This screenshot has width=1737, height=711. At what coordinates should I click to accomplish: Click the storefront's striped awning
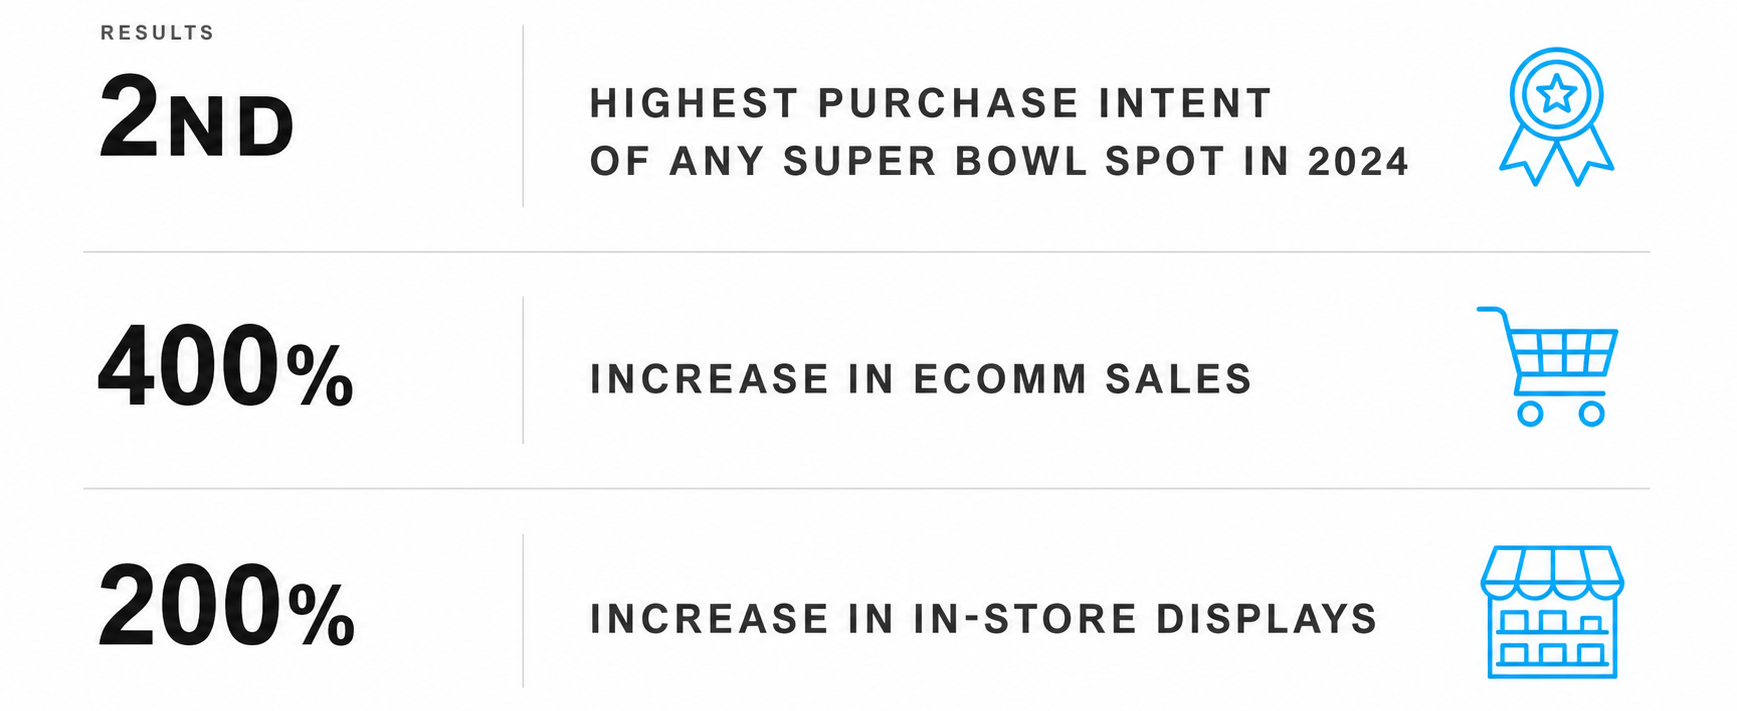coord(1552,572)
